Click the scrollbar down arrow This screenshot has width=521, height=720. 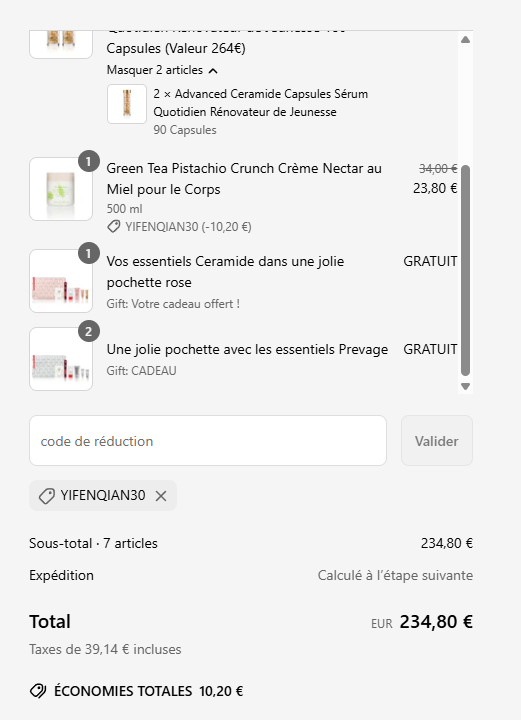pos(465,386)
